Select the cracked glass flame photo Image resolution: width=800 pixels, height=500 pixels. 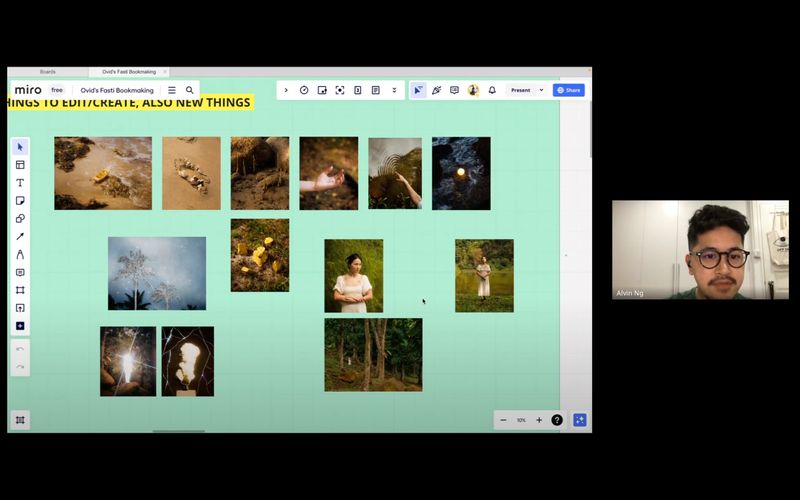pos(188,361)
